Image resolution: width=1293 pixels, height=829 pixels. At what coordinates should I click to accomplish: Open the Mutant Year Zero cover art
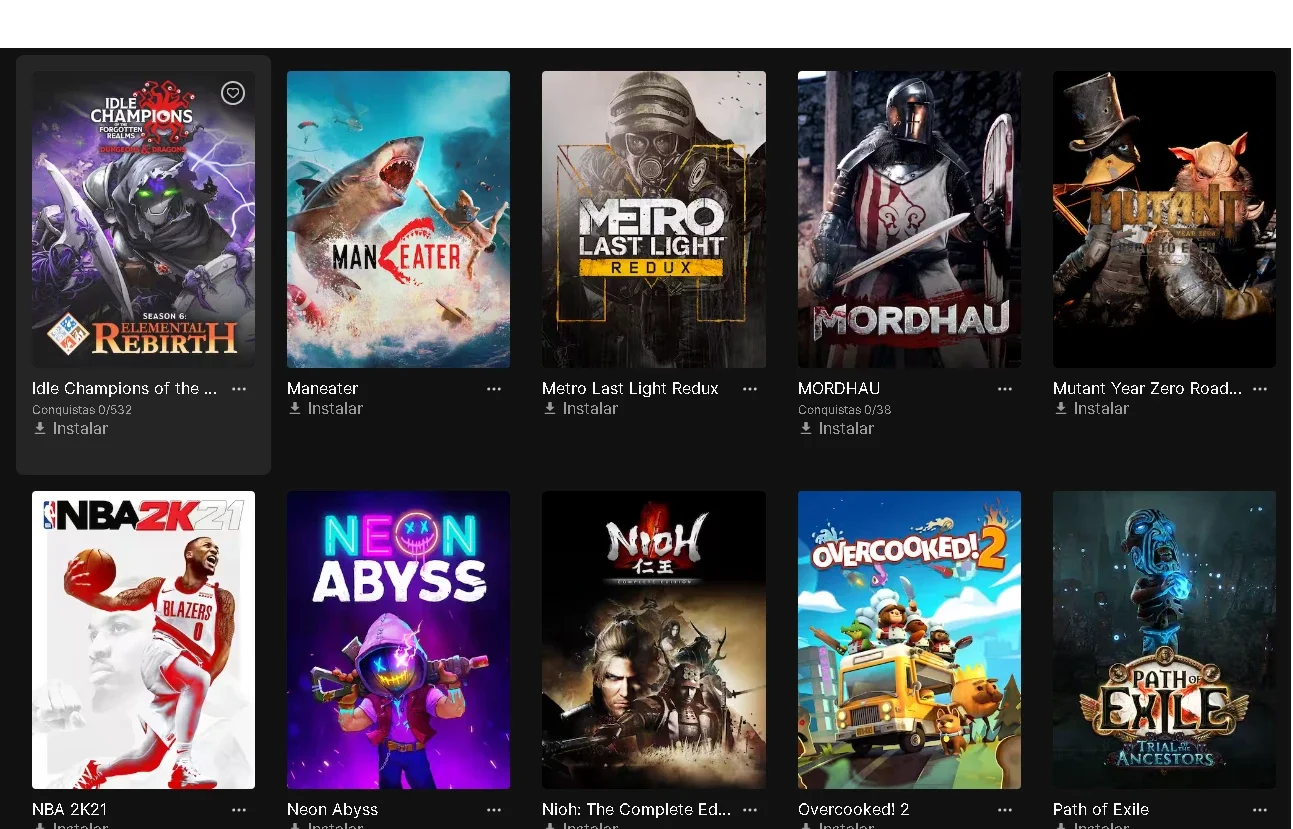tap(1164, 219)
